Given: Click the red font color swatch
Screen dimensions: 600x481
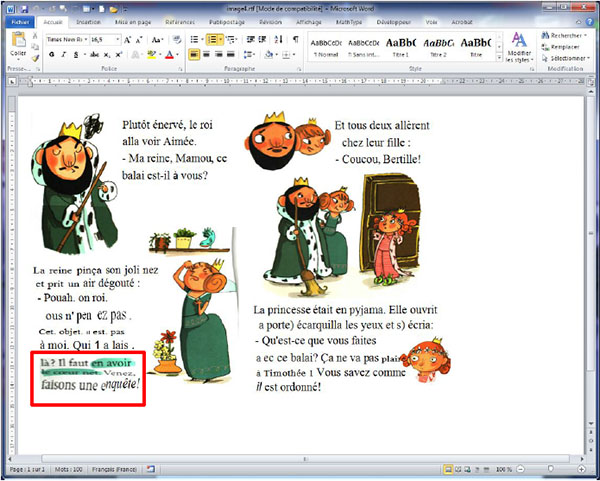Looking at the screenshot, I should pos(170,54).
